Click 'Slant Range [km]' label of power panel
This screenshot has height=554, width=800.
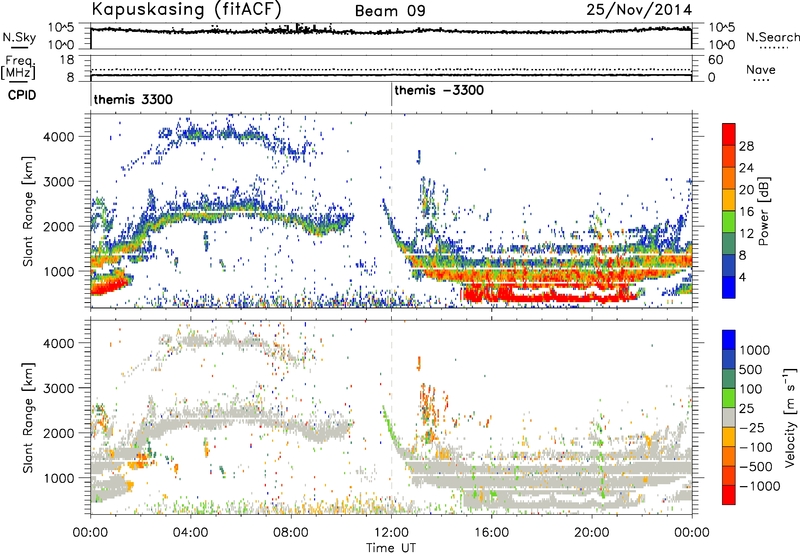(28, 211)
